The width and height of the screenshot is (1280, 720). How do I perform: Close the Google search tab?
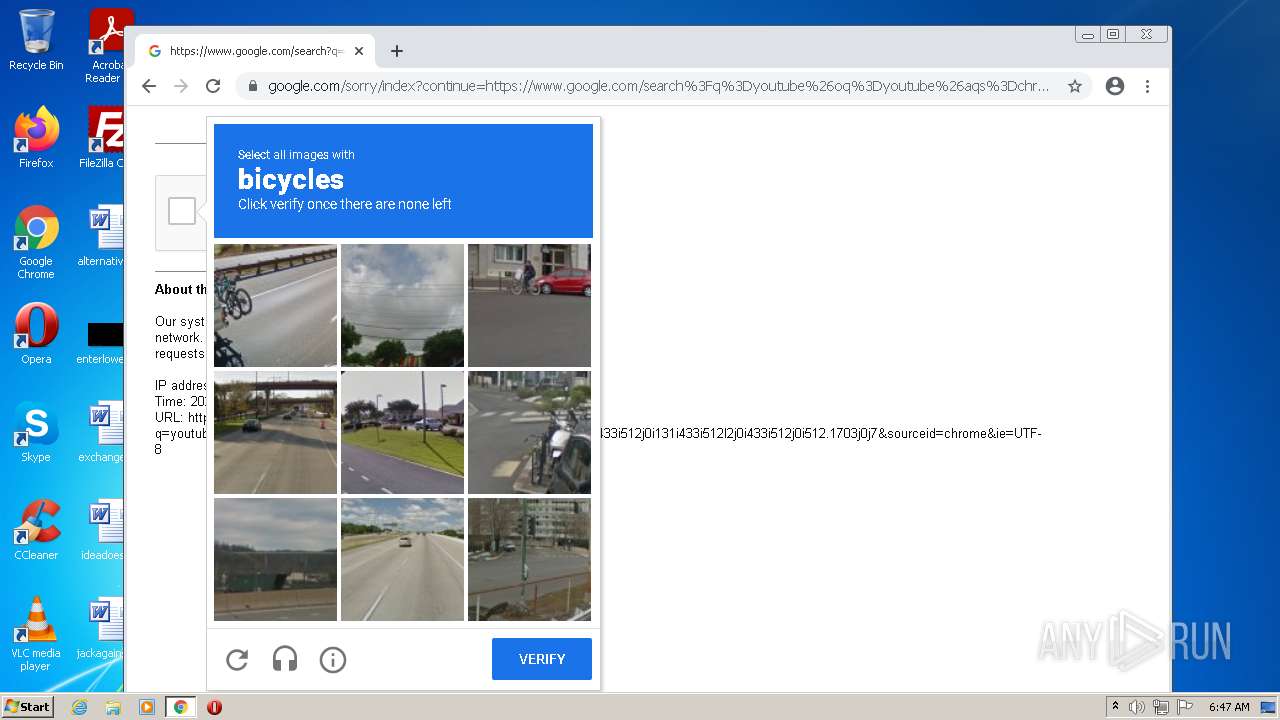pos(359,51)
